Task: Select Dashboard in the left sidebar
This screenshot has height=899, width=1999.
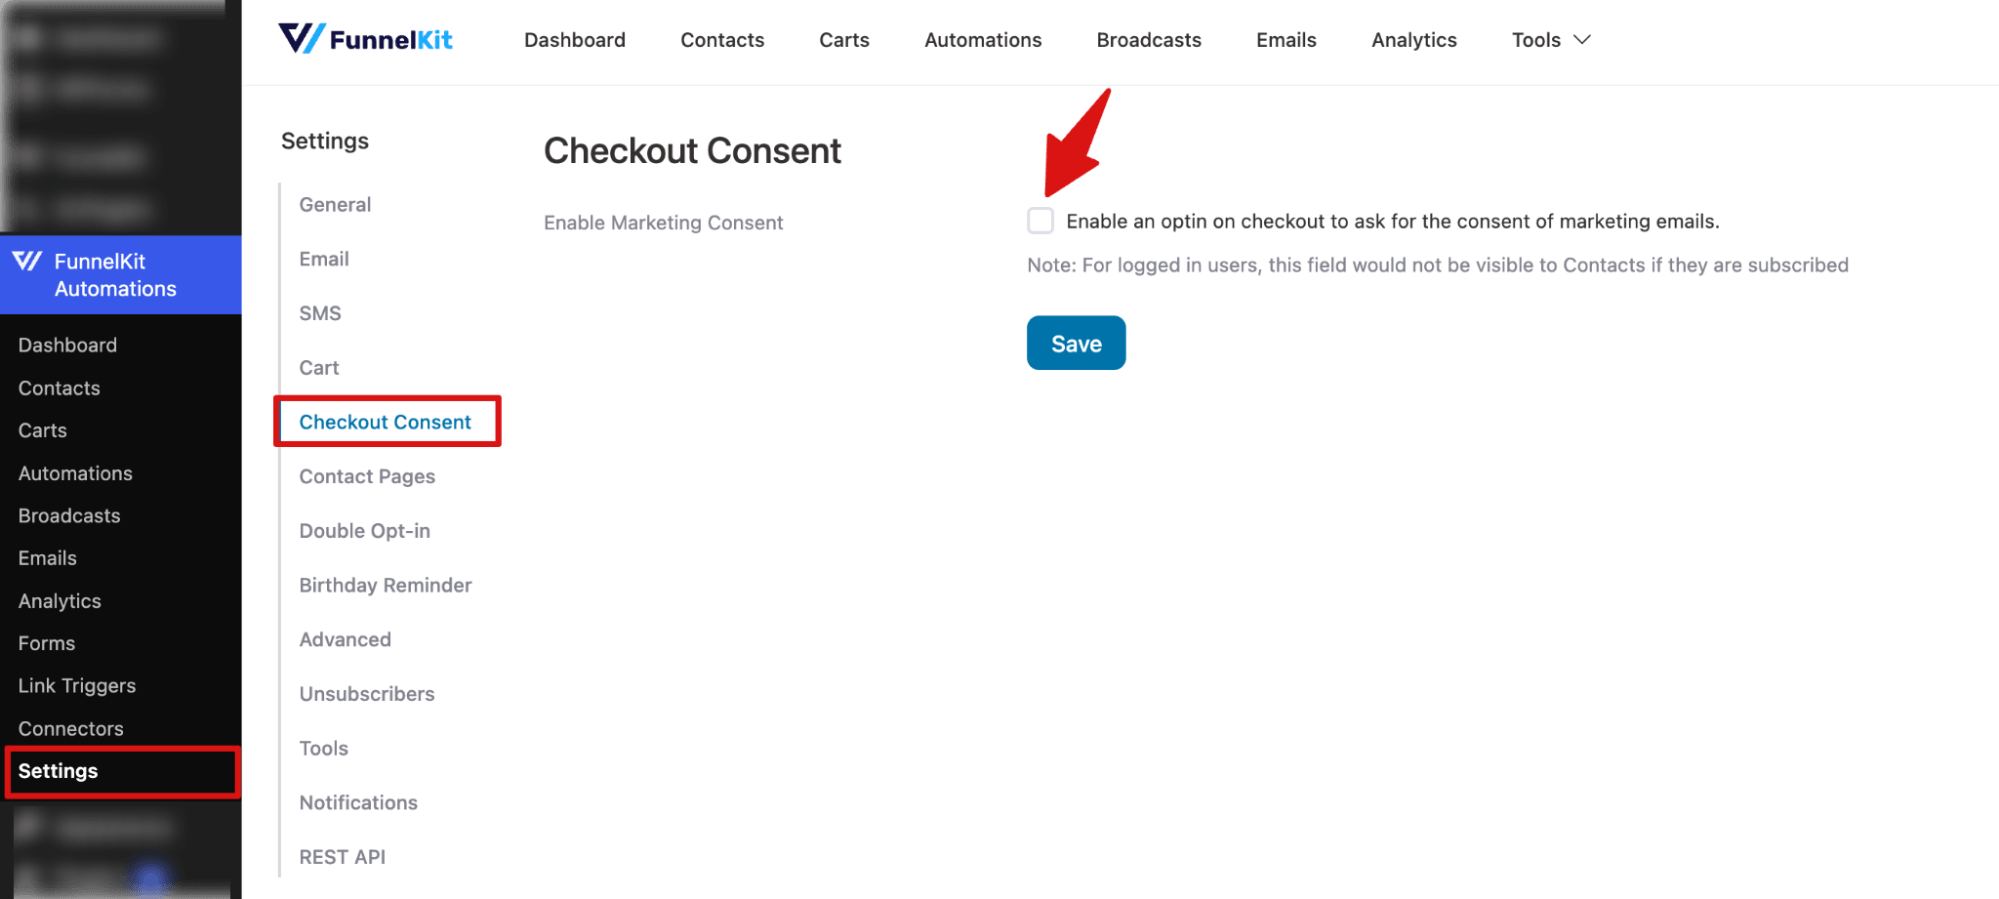Action: tap(67, 344)
